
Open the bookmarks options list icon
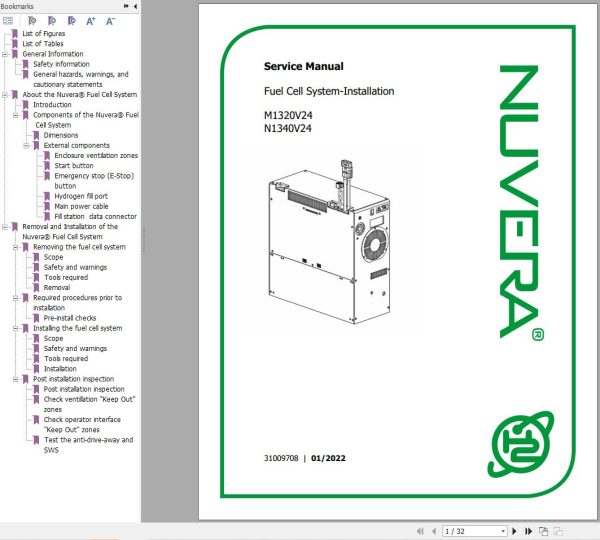click(x=8, y=21)
